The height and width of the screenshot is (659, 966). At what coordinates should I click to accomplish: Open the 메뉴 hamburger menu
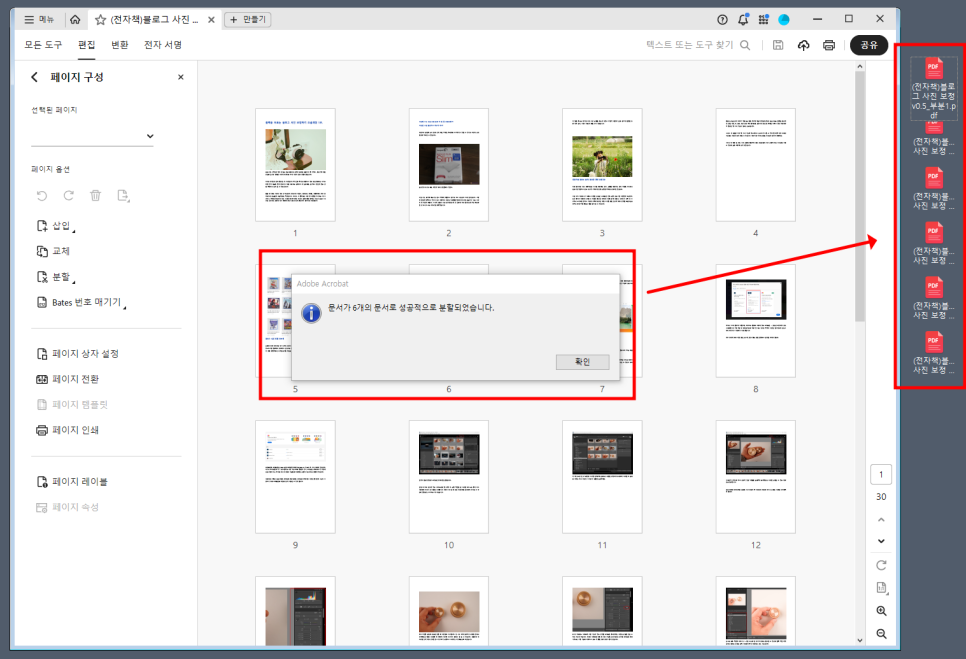[x=38, y=20]
